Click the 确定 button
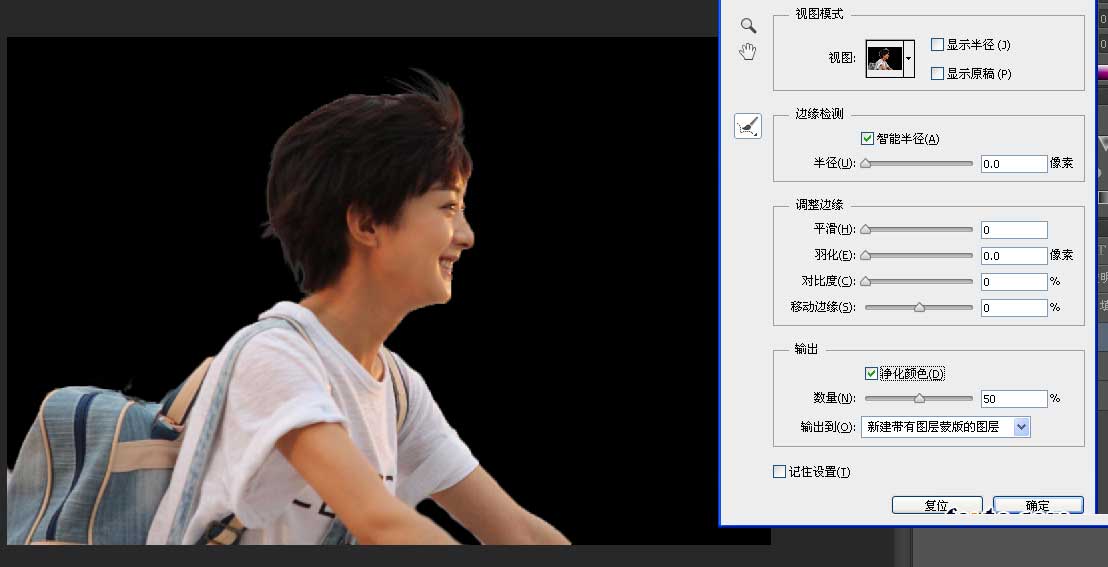Screen dimensions: 1108x567 coord(1038,505)
